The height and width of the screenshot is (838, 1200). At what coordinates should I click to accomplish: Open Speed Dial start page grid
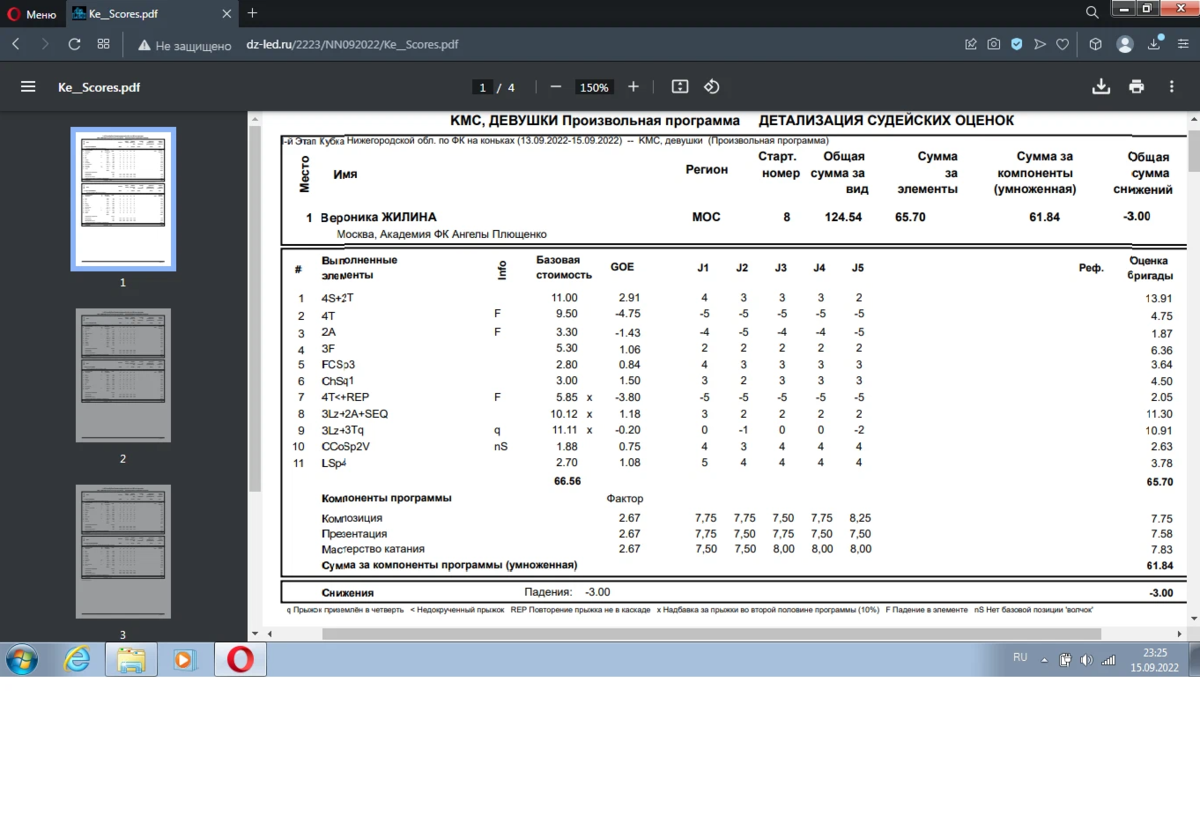click(103, 44)
